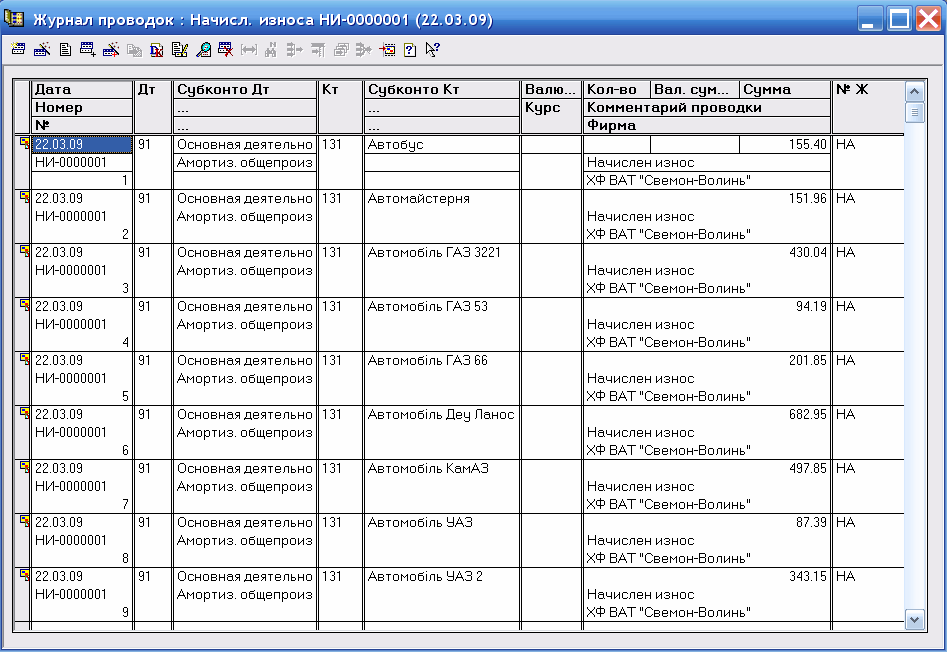Select the "Автомобіль КамАЗ" cell

(442, 469)
